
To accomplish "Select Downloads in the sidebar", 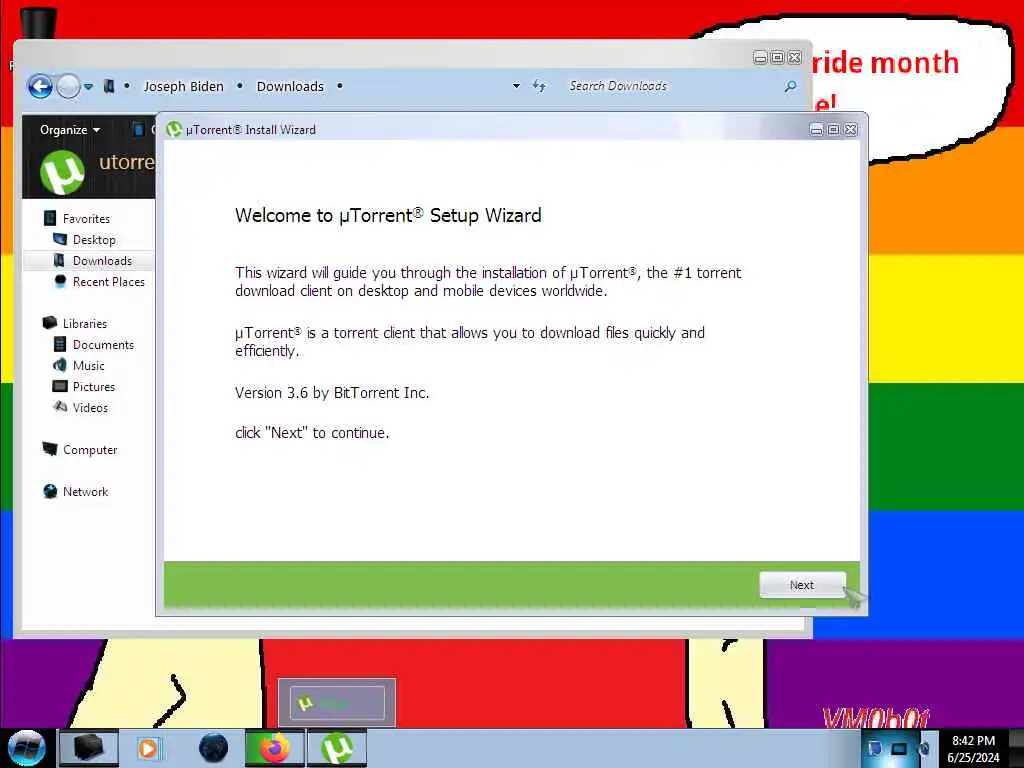I will click(x=103, y=261).
